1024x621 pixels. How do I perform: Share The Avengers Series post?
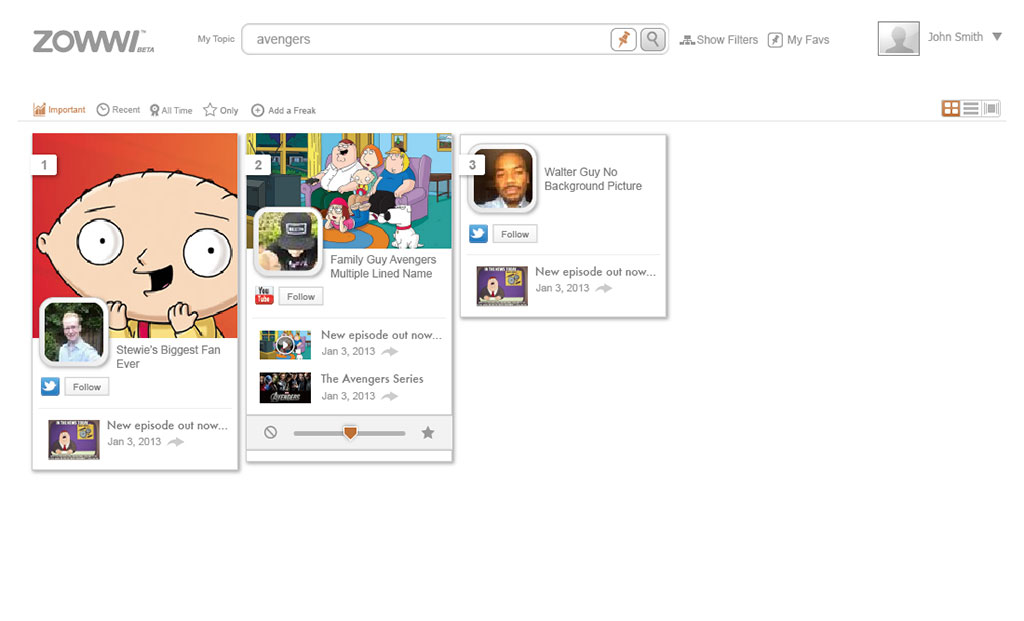390,396
